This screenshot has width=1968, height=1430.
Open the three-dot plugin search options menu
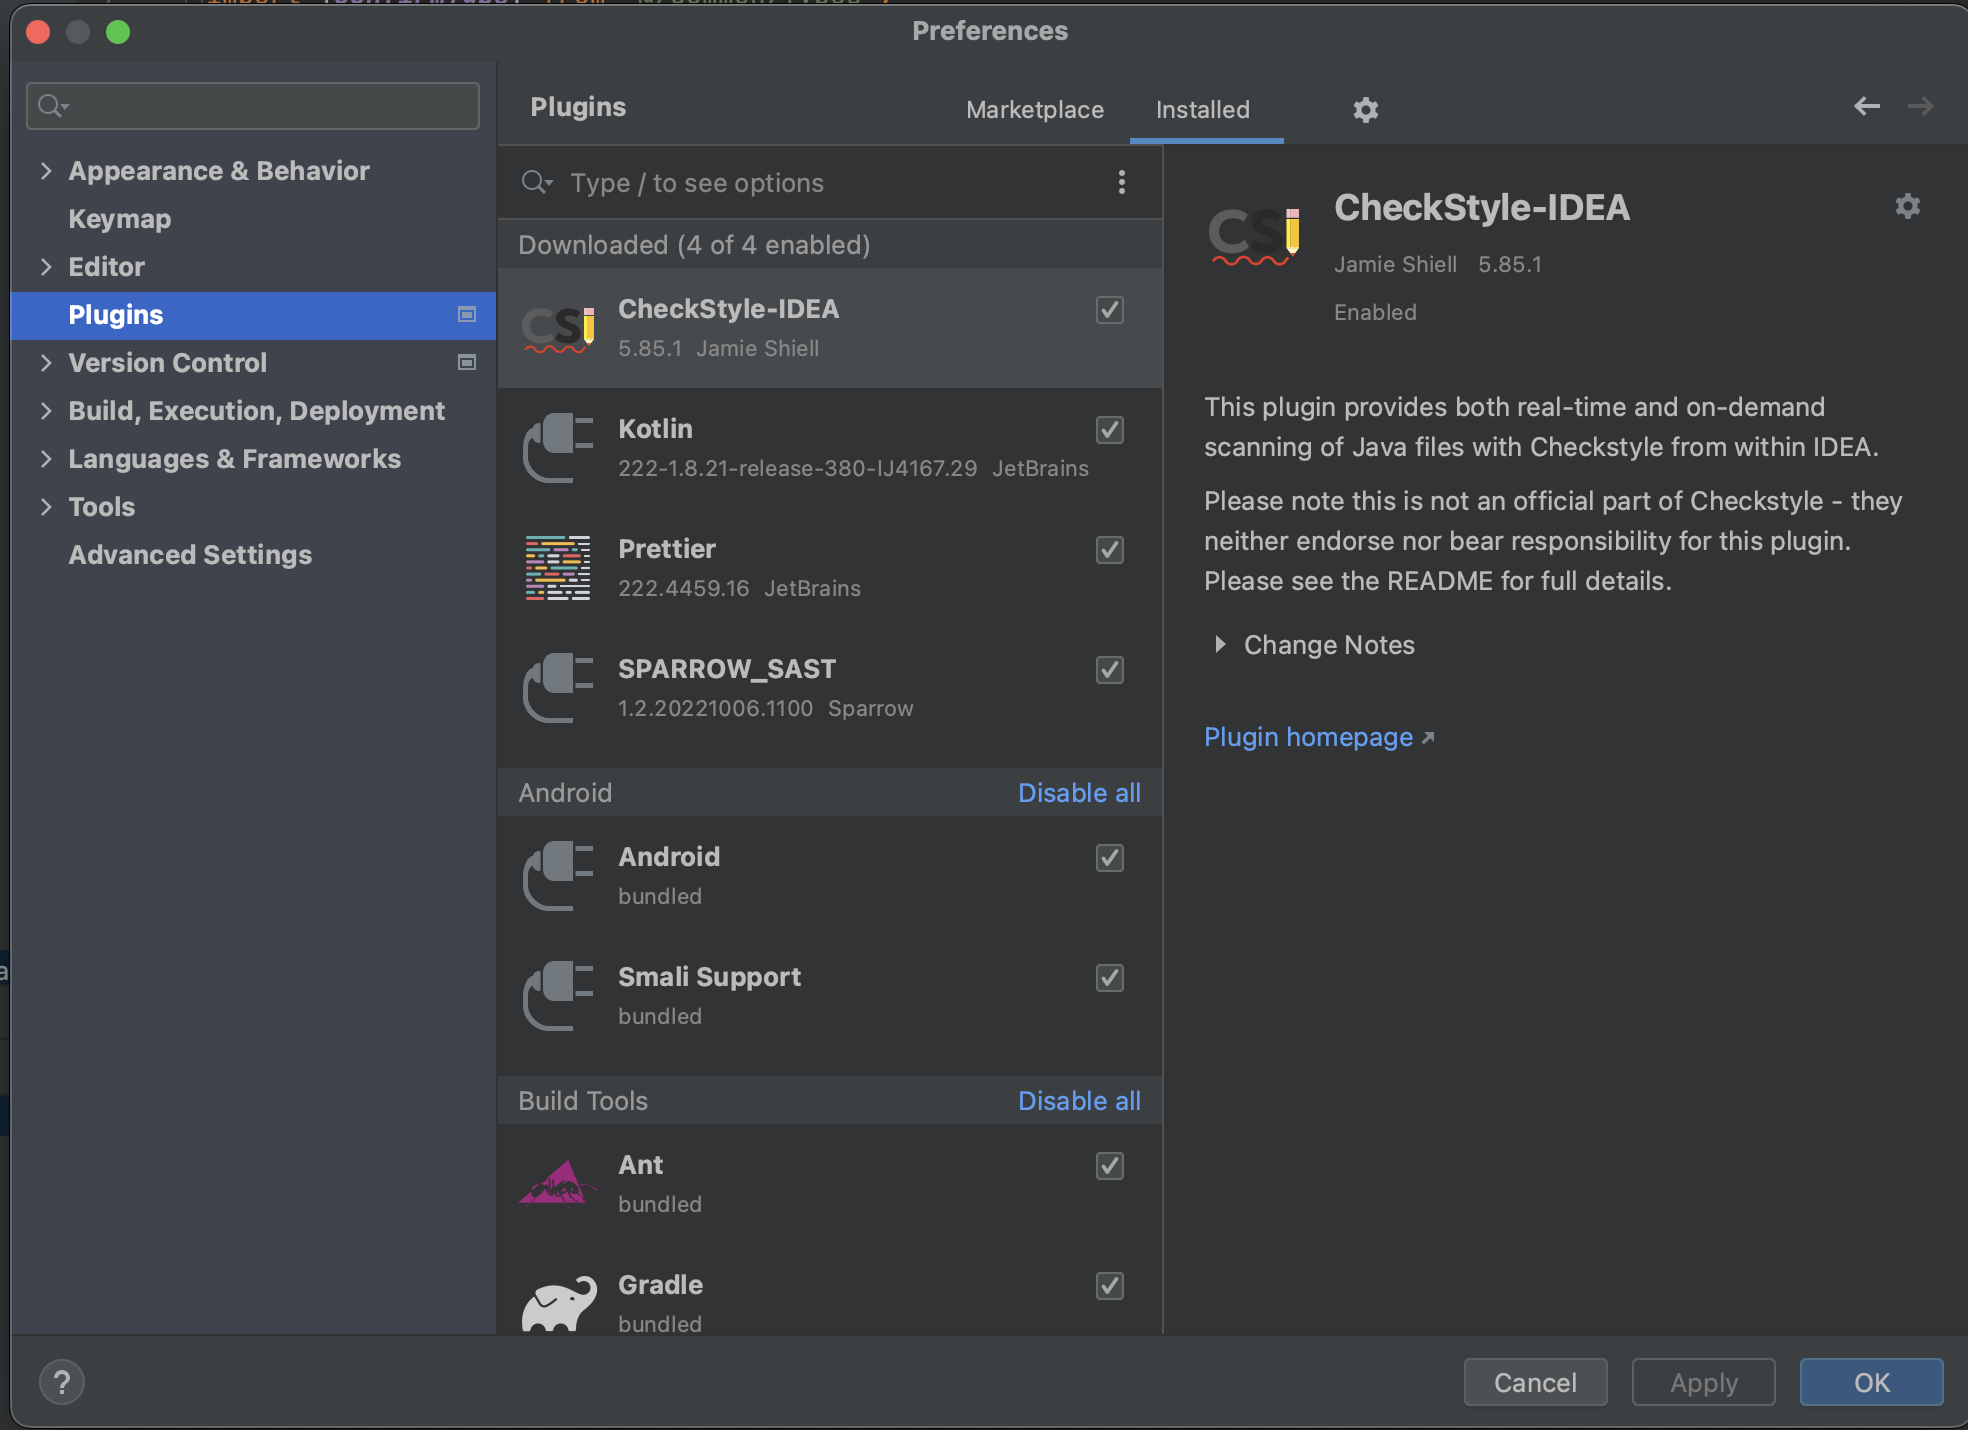click(x=1122, y=182)
